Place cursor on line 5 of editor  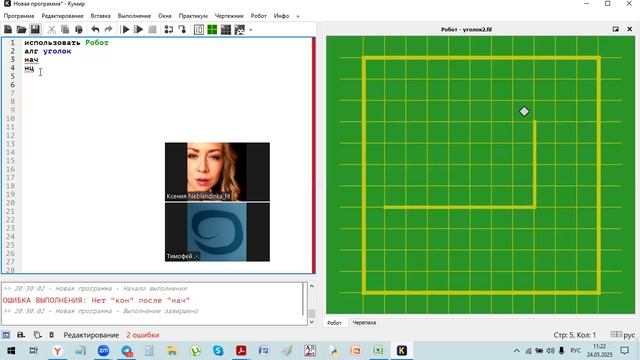(167, 76)
